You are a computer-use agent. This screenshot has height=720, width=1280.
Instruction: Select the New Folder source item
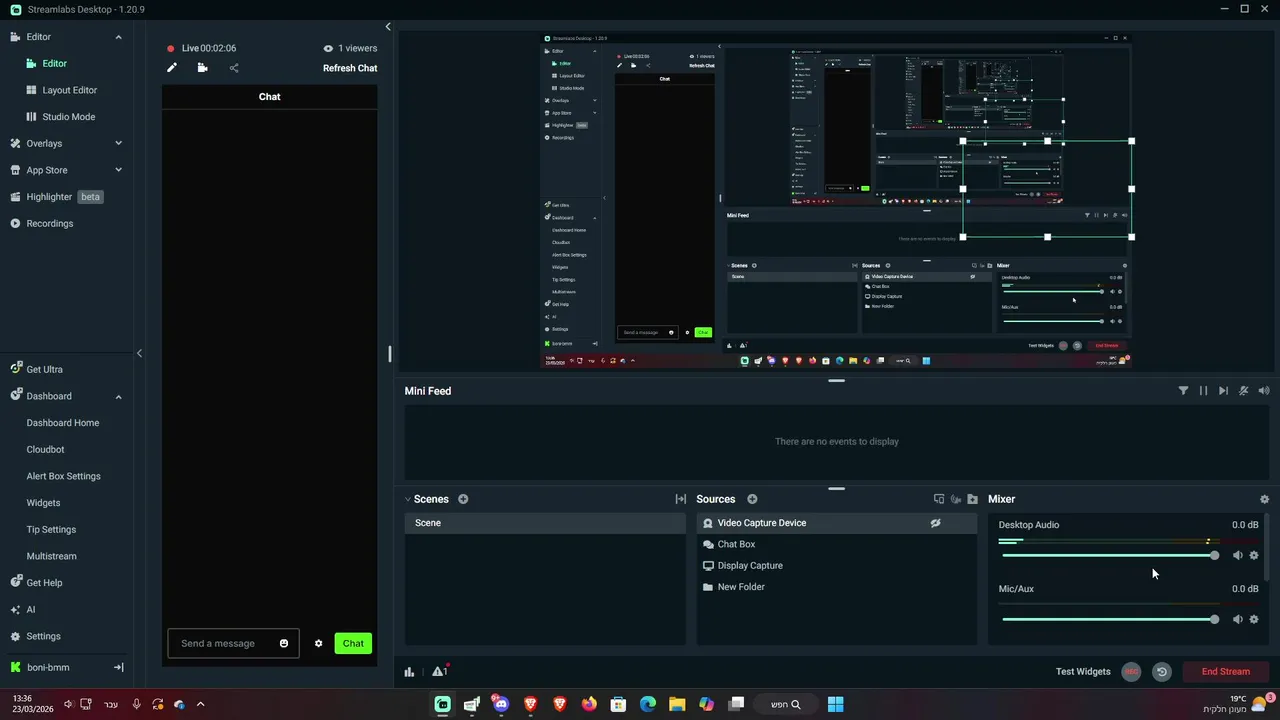(837, 587)
